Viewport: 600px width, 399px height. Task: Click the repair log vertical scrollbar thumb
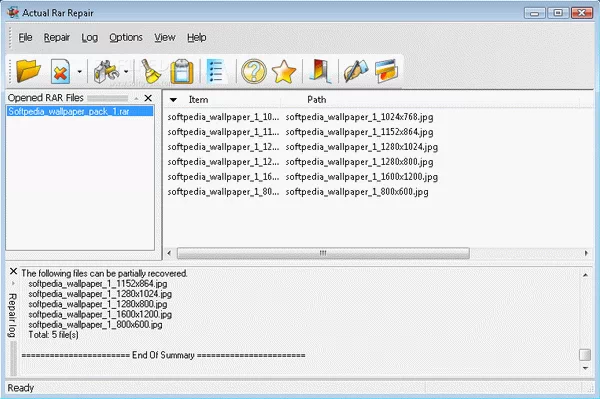(x=585, y=355)
